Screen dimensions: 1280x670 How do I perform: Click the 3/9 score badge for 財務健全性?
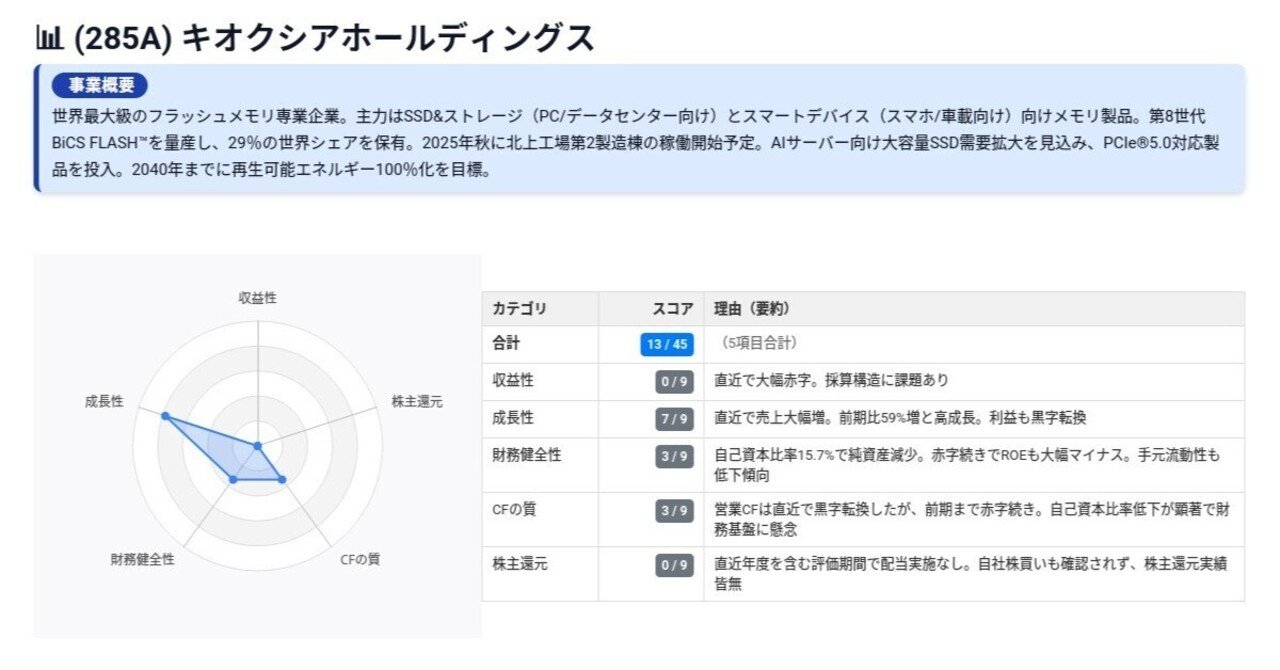click(674, 455)
